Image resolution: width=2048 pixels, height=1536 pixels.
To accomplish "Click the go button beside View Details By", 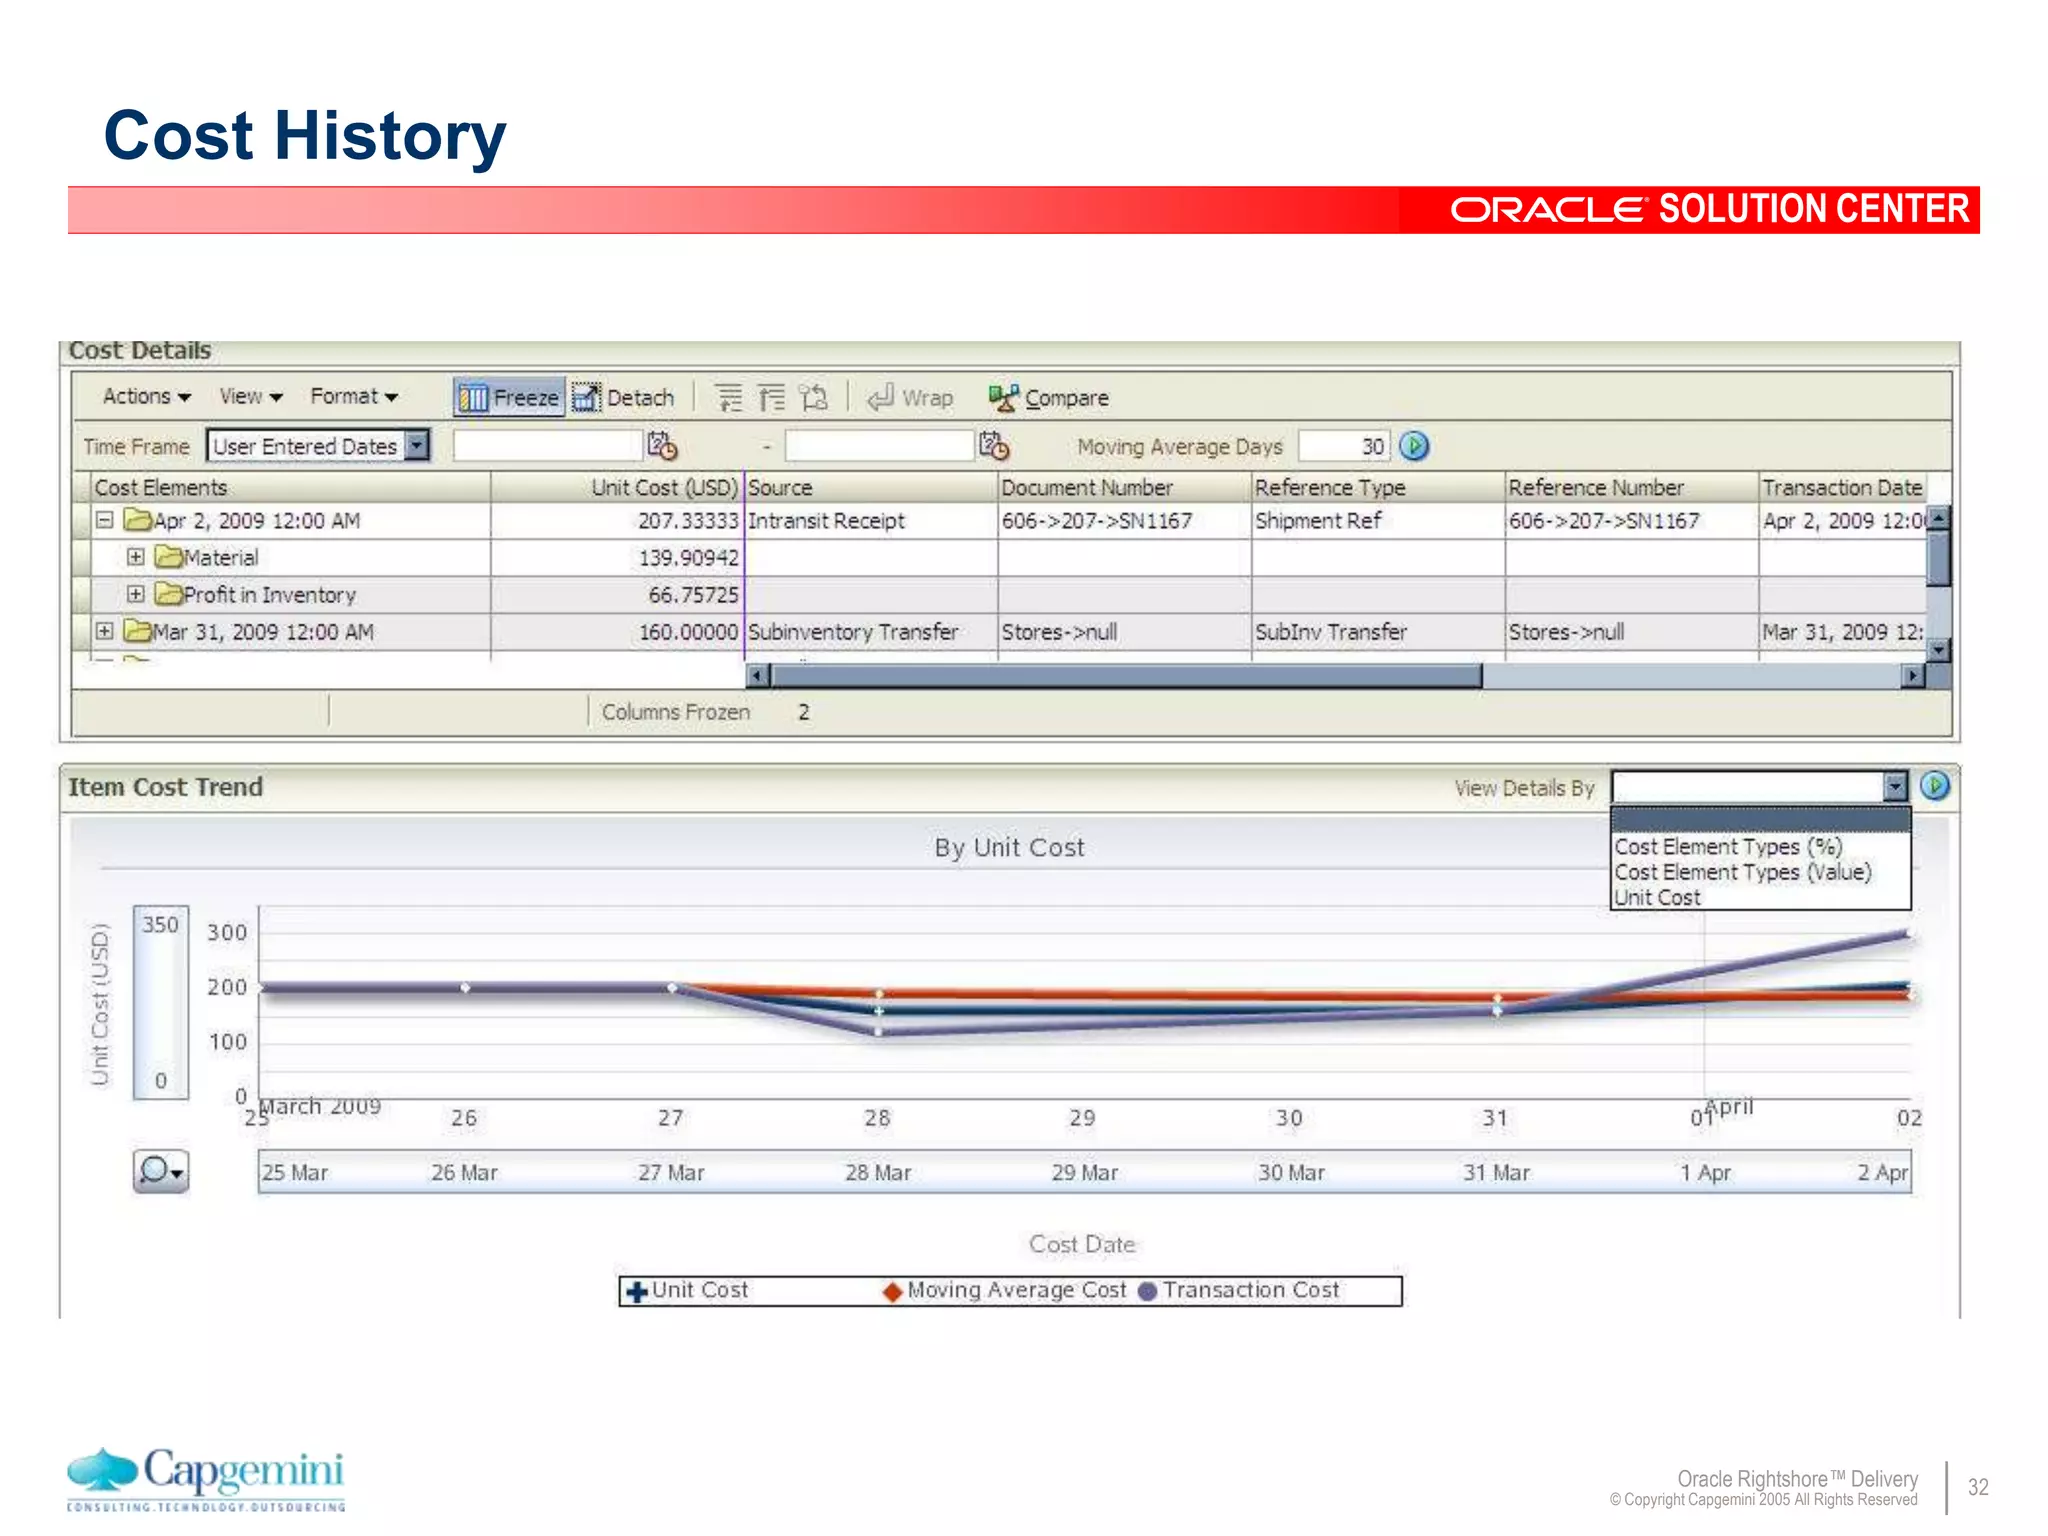I will click(x=1935, y=786).
